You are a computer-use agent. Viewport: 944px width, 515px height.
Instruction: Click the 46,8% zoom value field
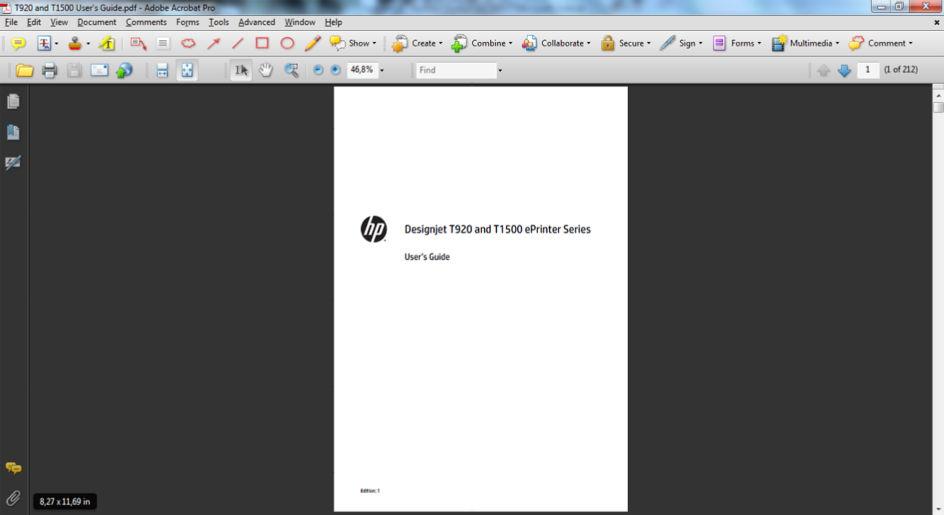[x=362, y=70]
